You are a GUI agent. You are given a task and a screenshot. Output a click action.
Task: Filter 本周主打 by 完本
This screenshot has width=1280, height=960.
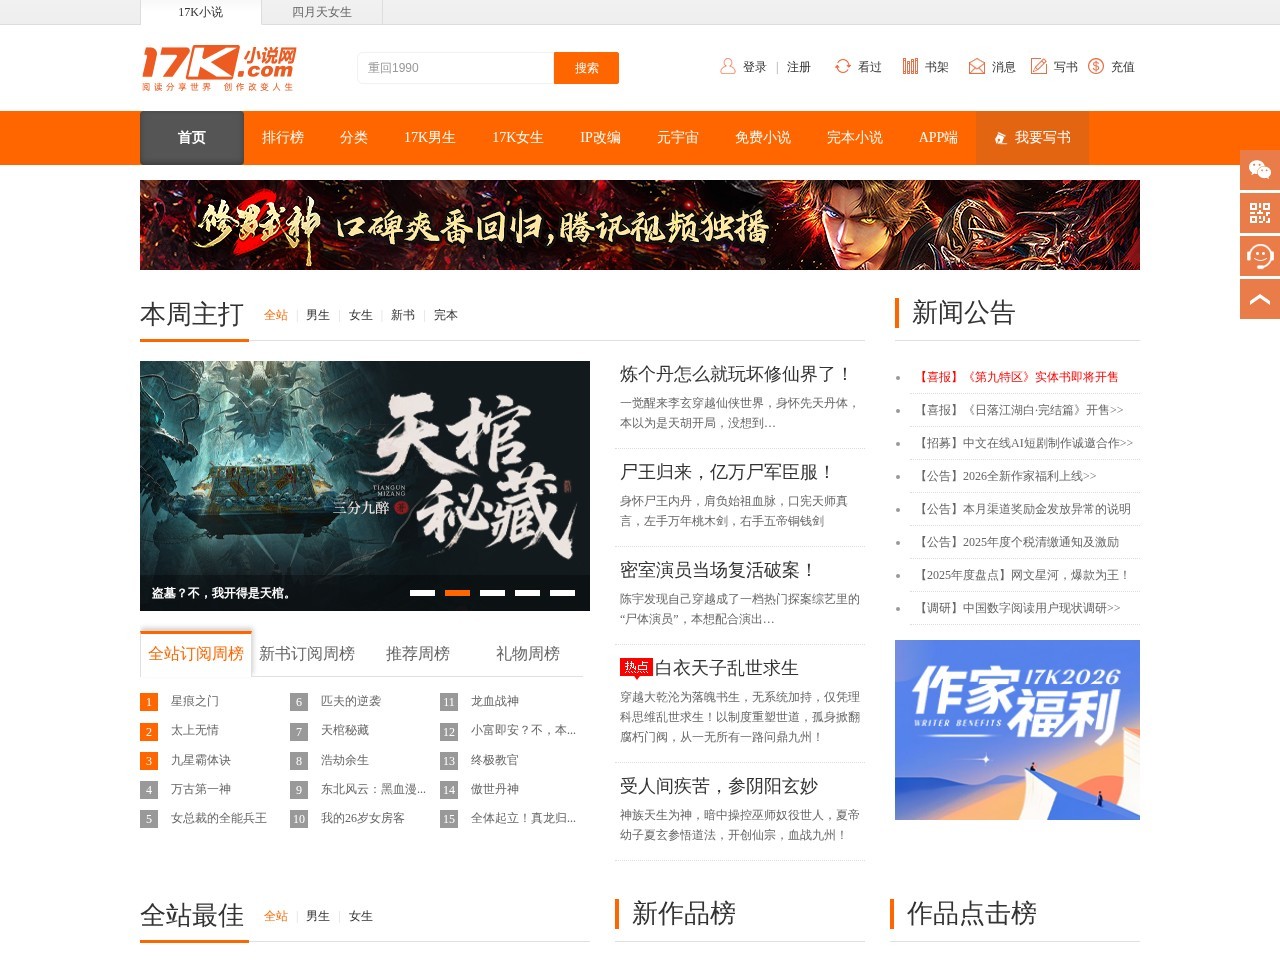(x=446, y=315)
